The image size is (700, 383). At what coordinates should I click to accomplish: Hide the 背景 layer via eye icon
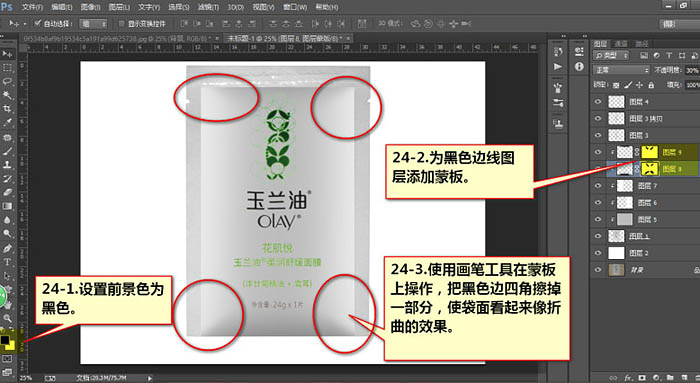pos(598,270)
